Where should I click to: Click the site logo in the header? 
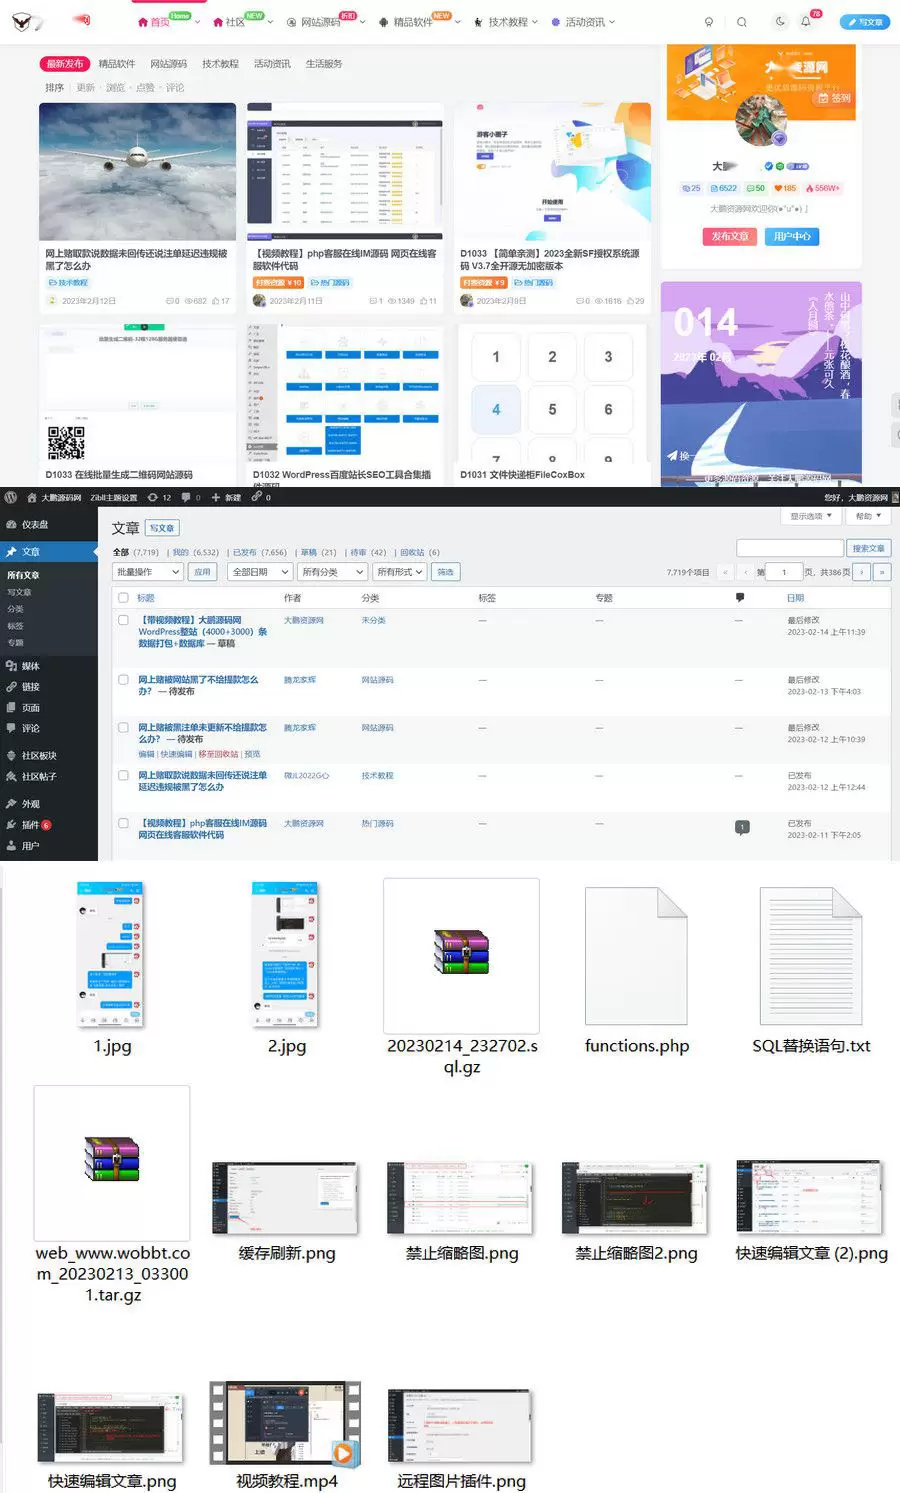(21, 21)
